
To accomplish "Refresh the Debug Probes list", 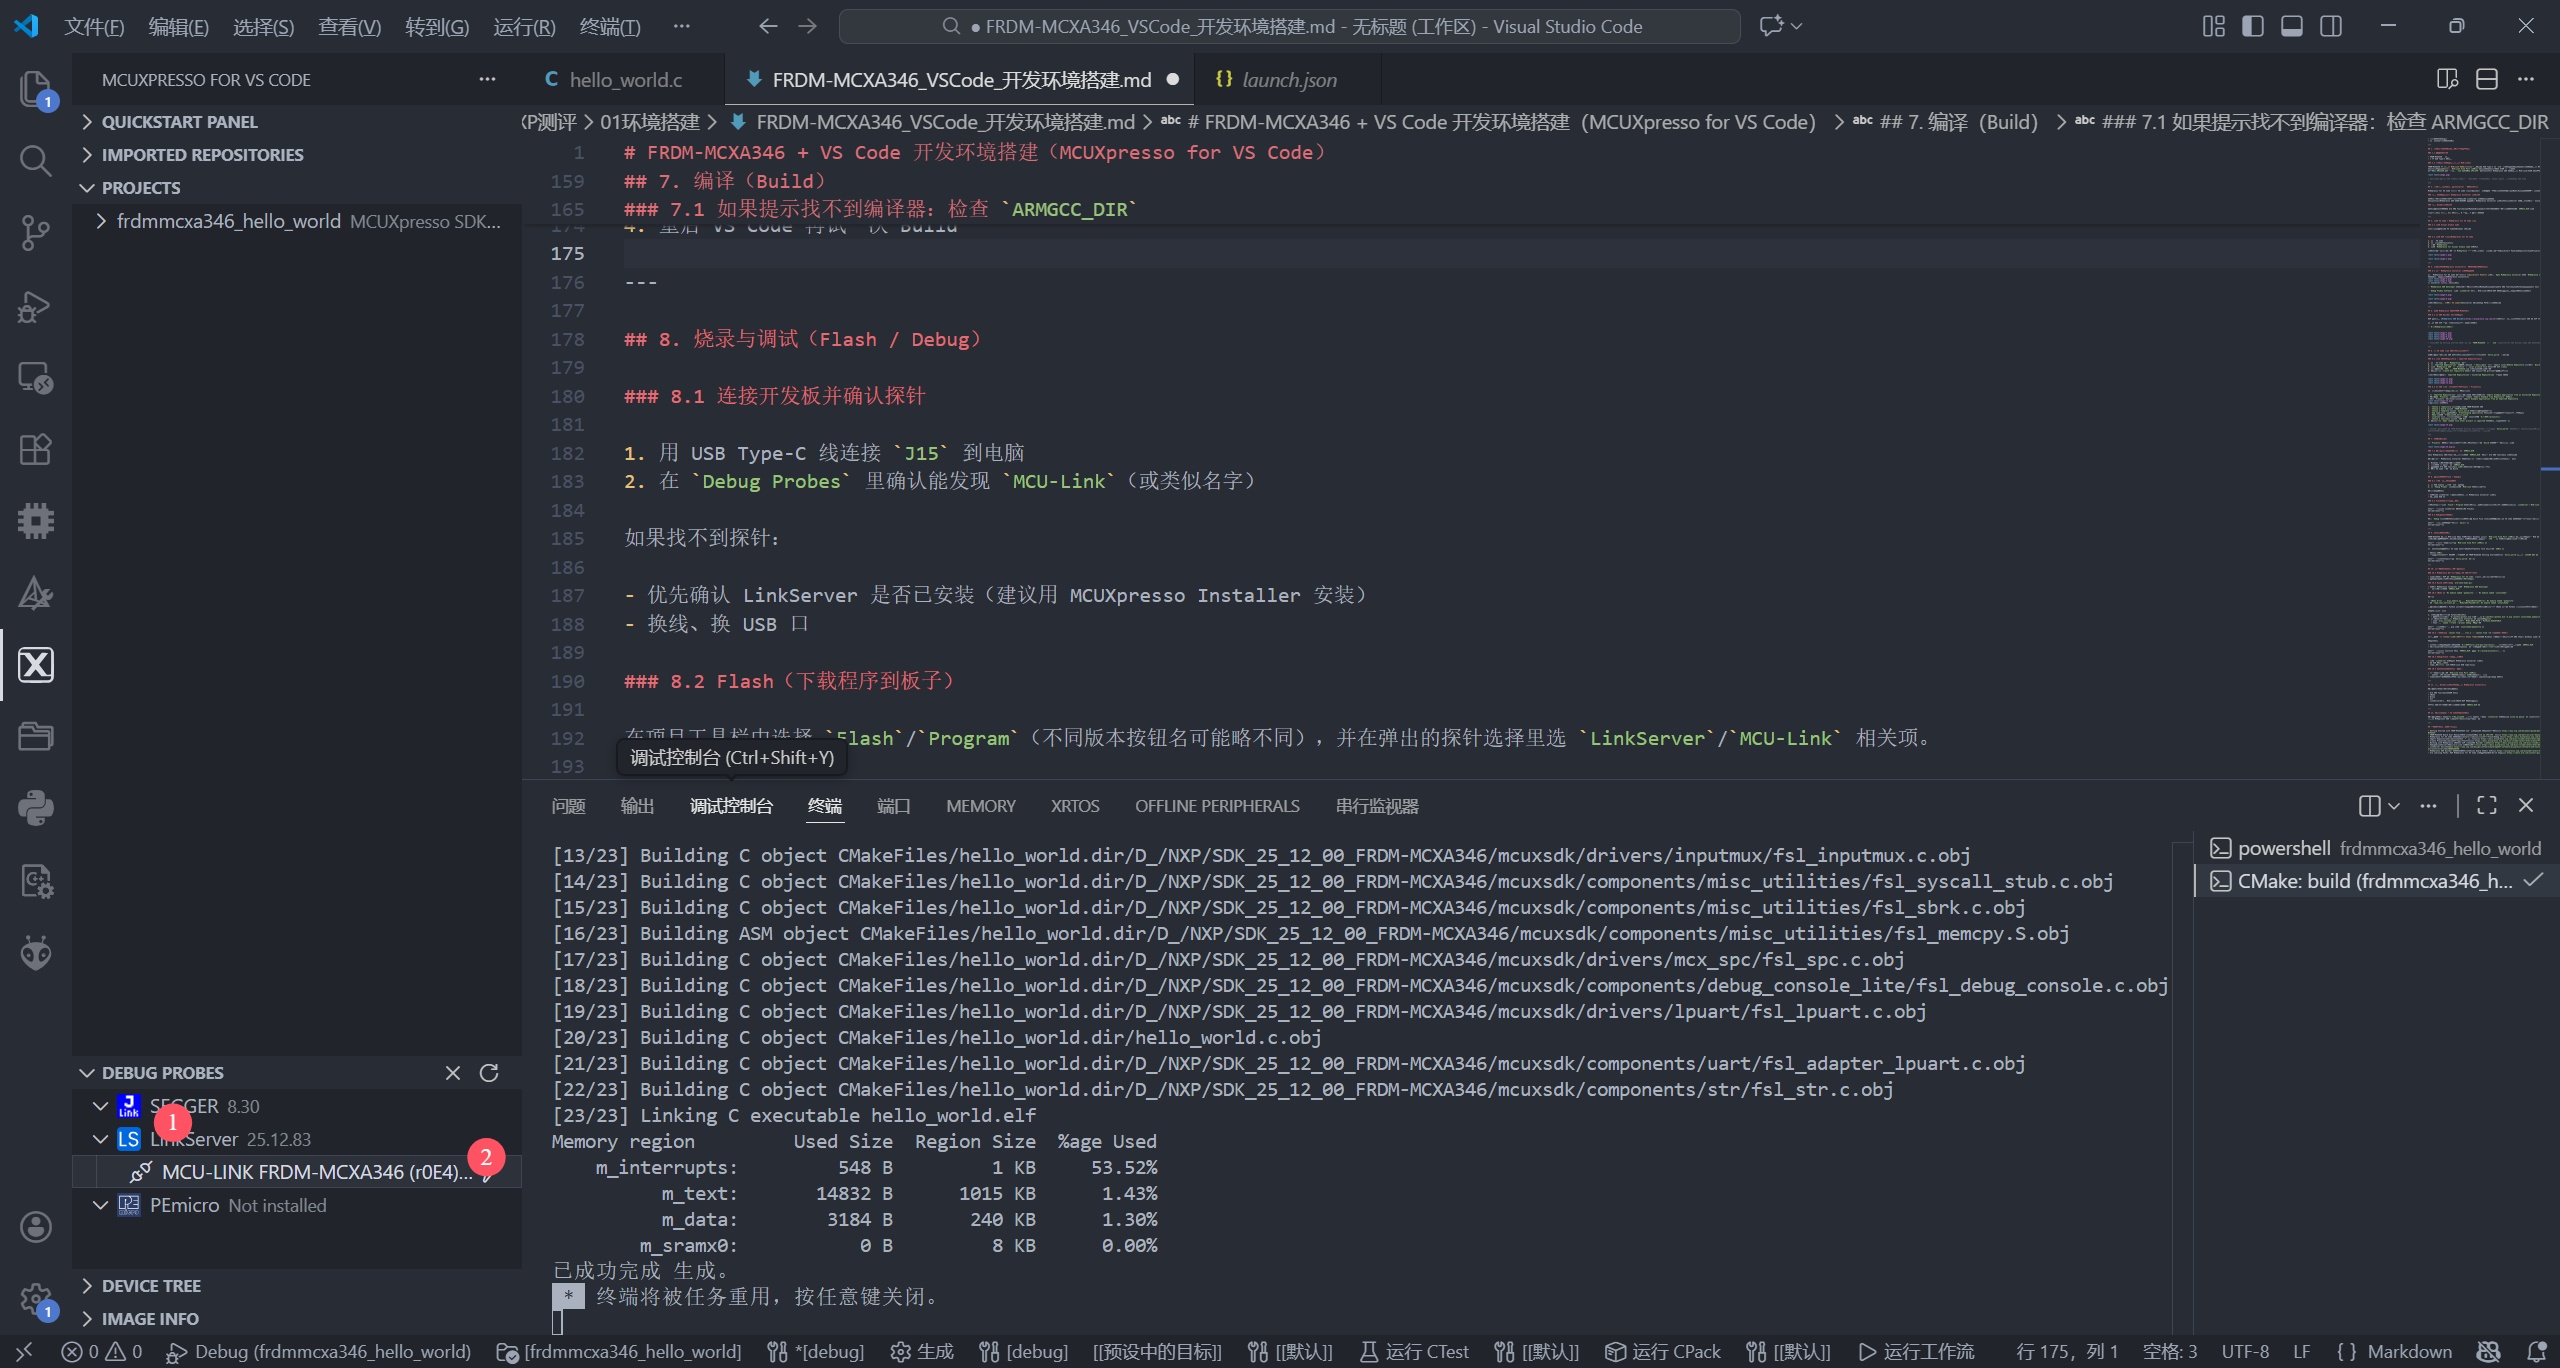I will 489,1072.
